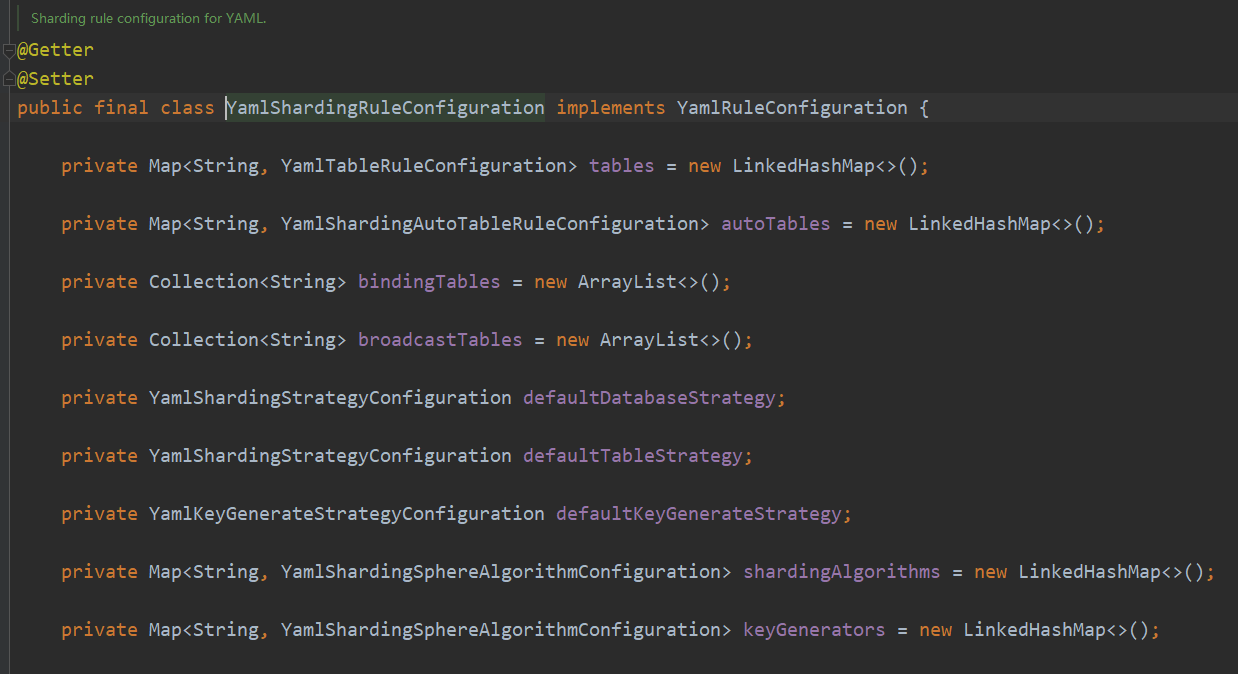Click YamlShardingSphereAlgorithmConfiguration on the shardingAlgorithms line

(x=501, y=572)
